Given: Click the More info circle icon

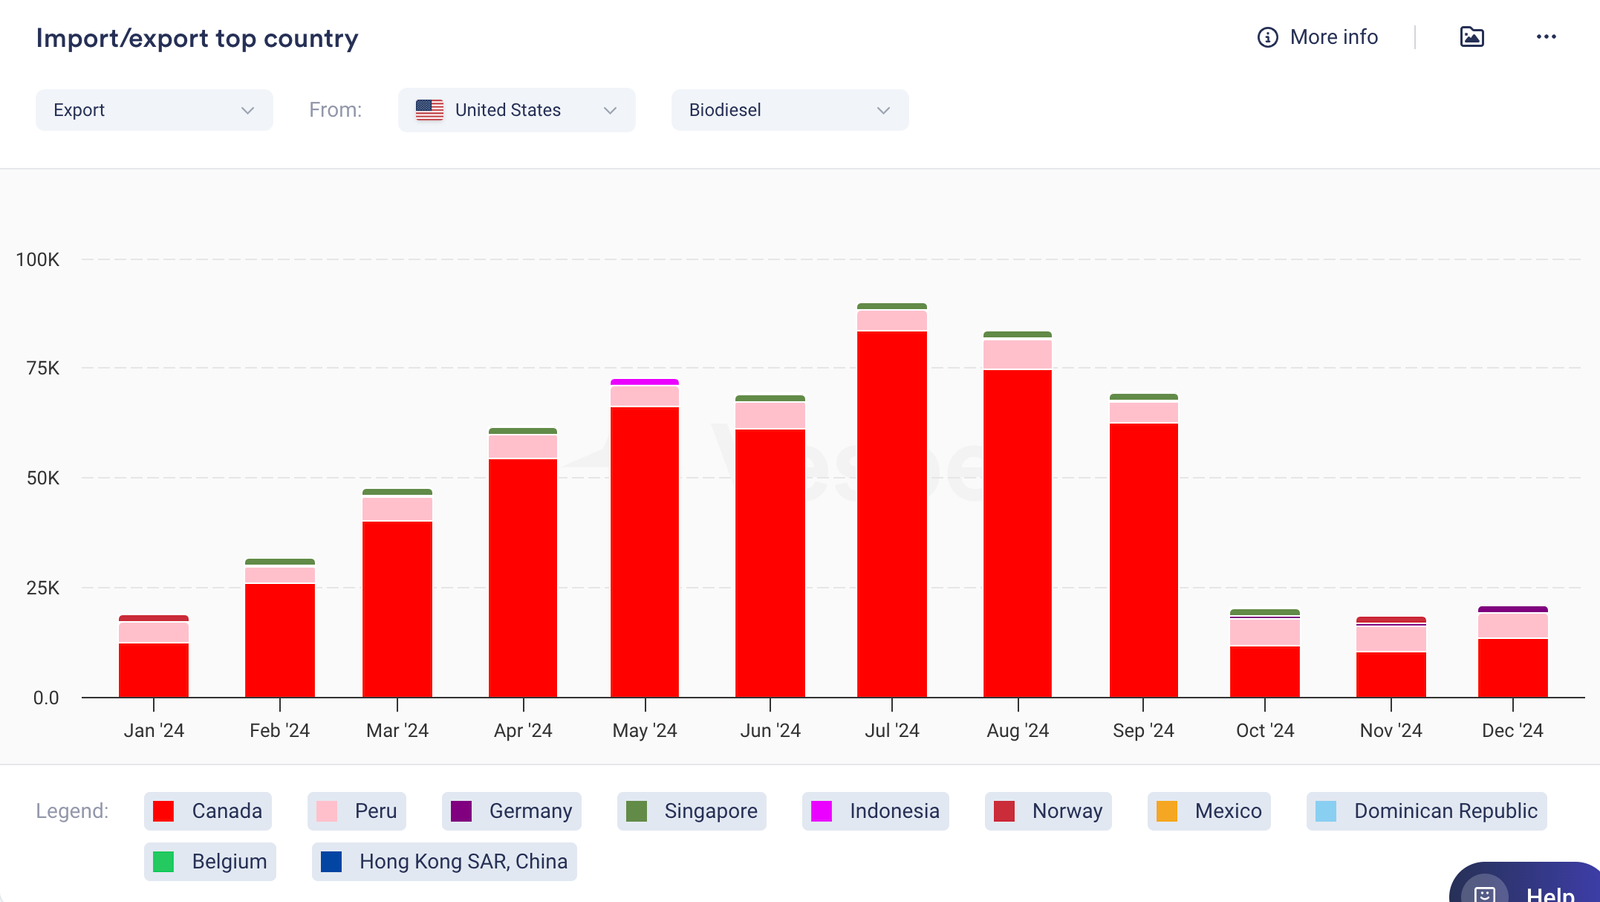Looking at the screenshot, I should click(x=1267, y=37).
